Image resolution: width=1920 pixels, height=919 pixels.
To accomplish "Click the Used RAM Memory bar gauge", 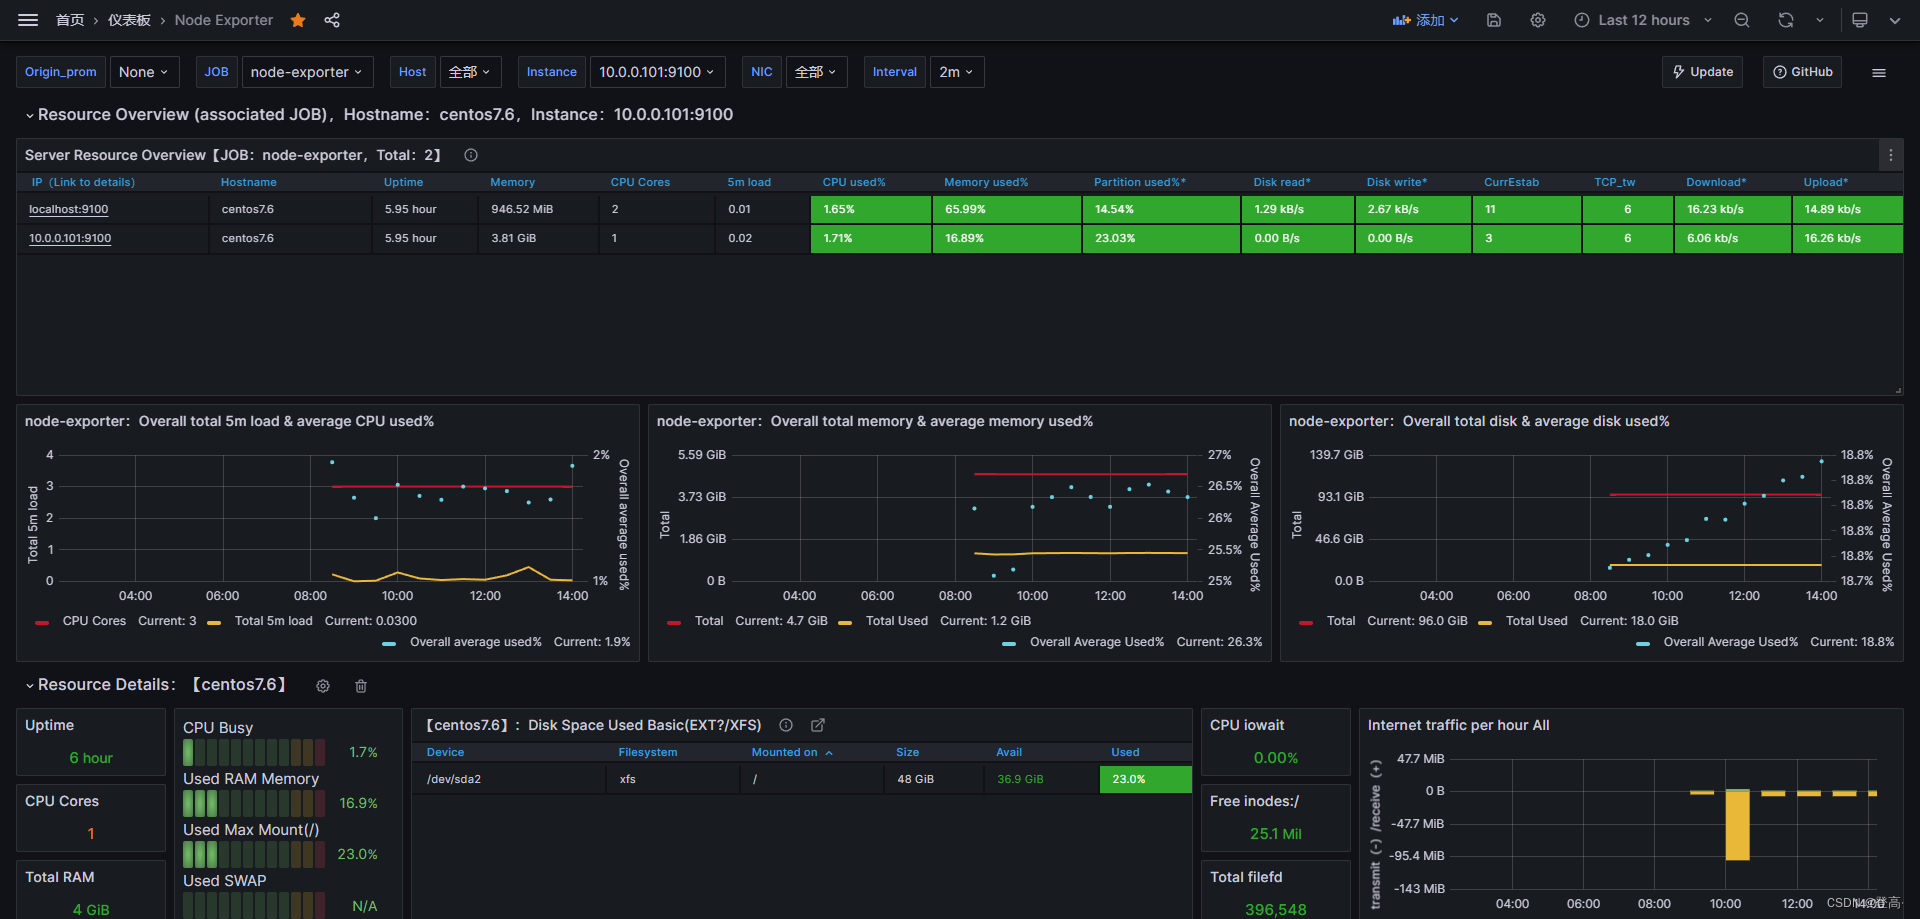I will [x=254, y=803].
